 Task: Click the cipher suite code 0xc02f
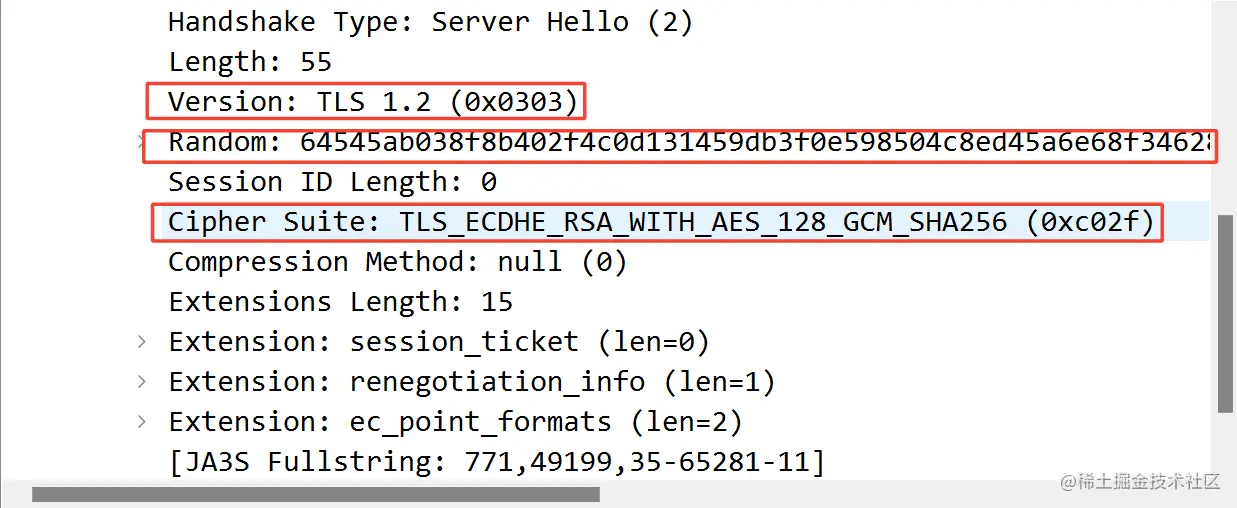[1090, 222]
